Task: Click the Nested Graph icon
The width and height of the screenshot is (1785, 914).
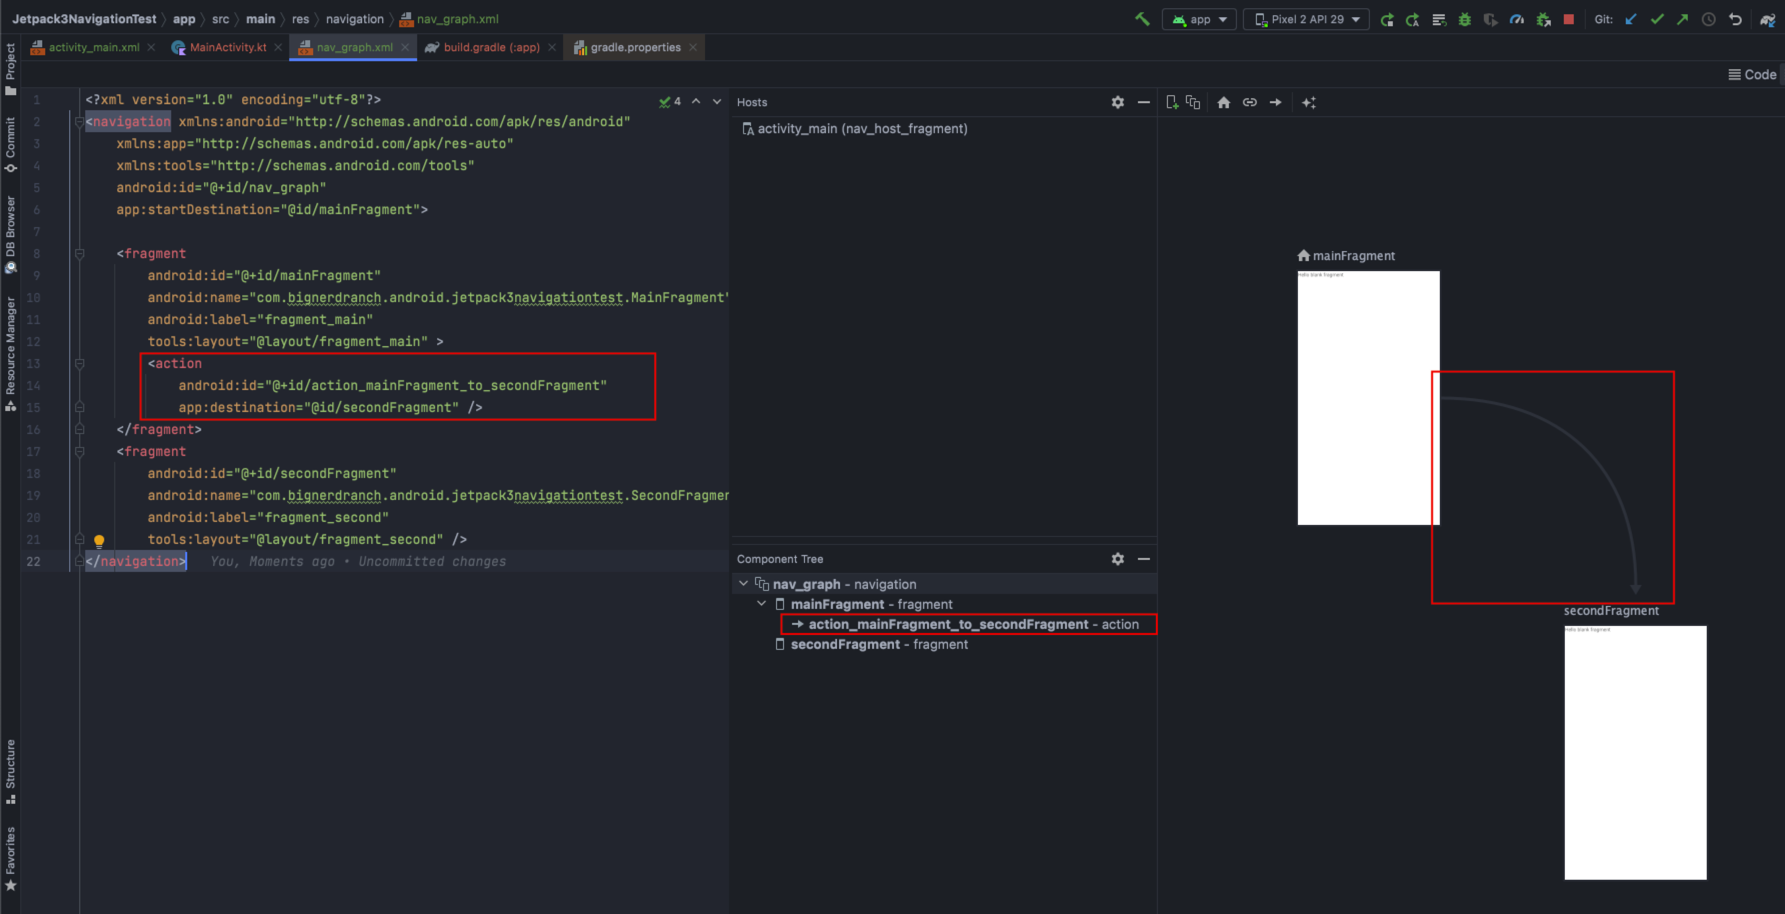Action: [x=1193, y=102]
